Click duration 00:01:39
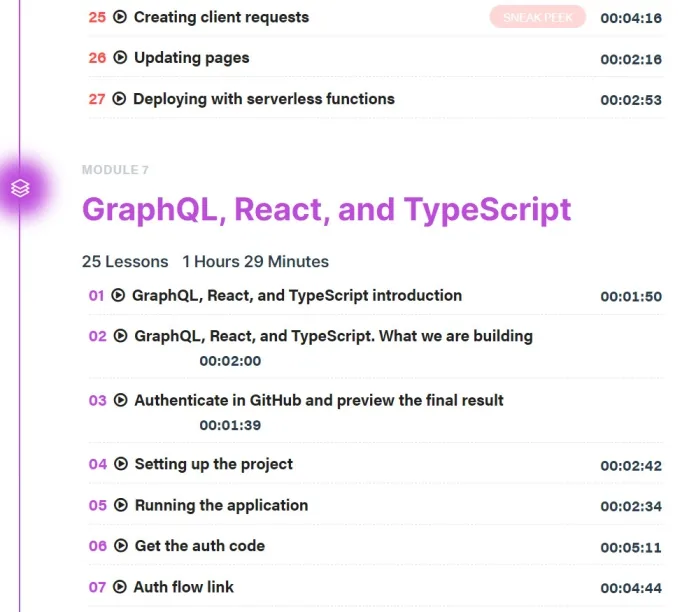The height and width of the screenshot is (612, 682). 230,425
